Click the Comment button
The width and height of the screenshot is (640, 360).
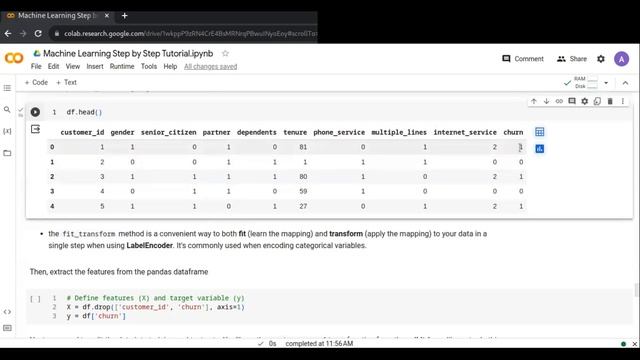coord(523,59)
